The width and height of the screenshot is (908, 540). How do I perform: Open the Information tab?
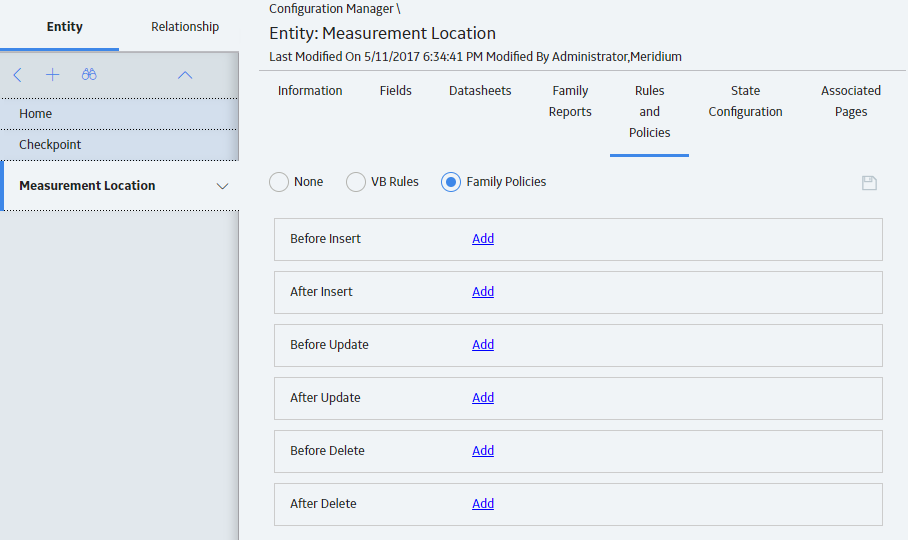tap(310, 91)
